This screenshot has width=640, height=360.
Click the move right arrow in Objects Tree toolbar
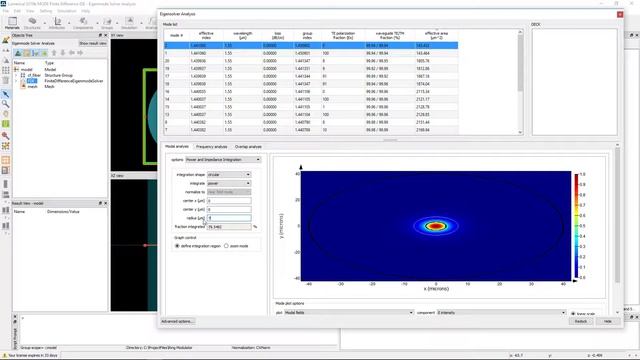tap(80, 53)
